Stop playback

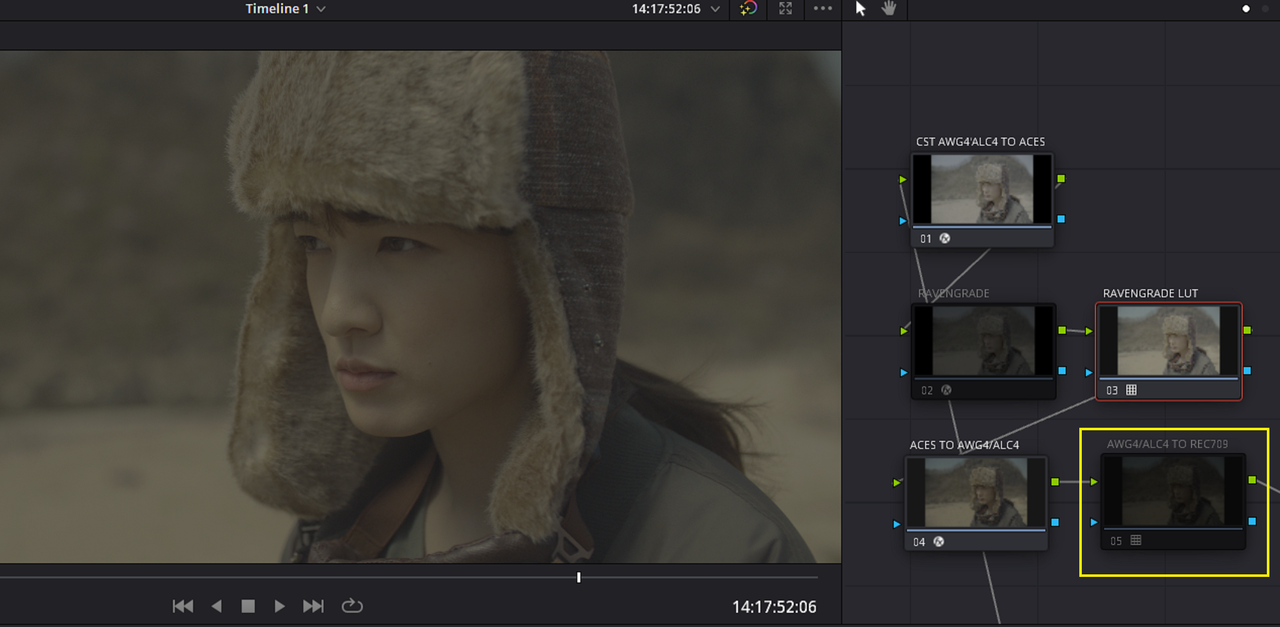pyautogui.click(x=248, y=606)
